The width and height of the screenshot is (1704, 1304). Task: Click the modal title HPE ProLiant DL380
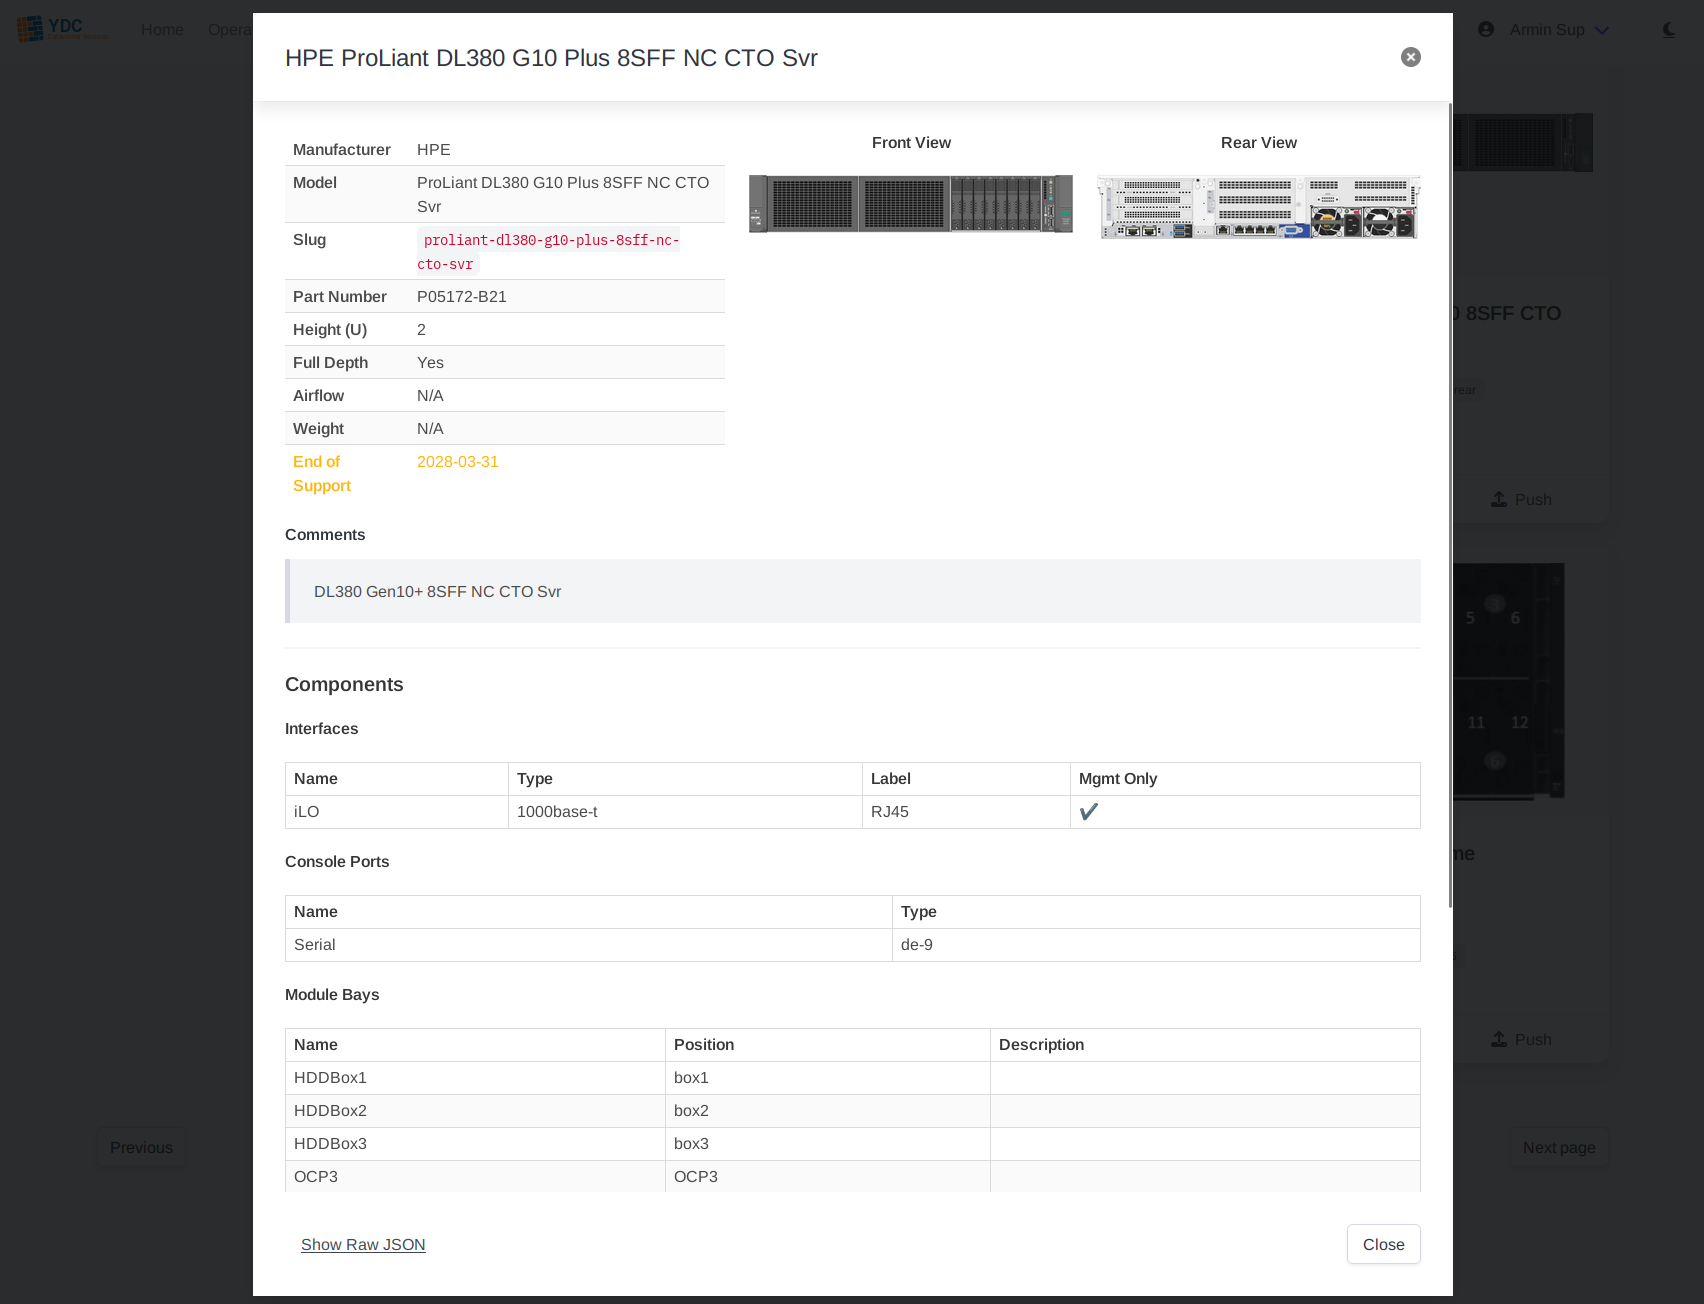click(x=551, y=58)
